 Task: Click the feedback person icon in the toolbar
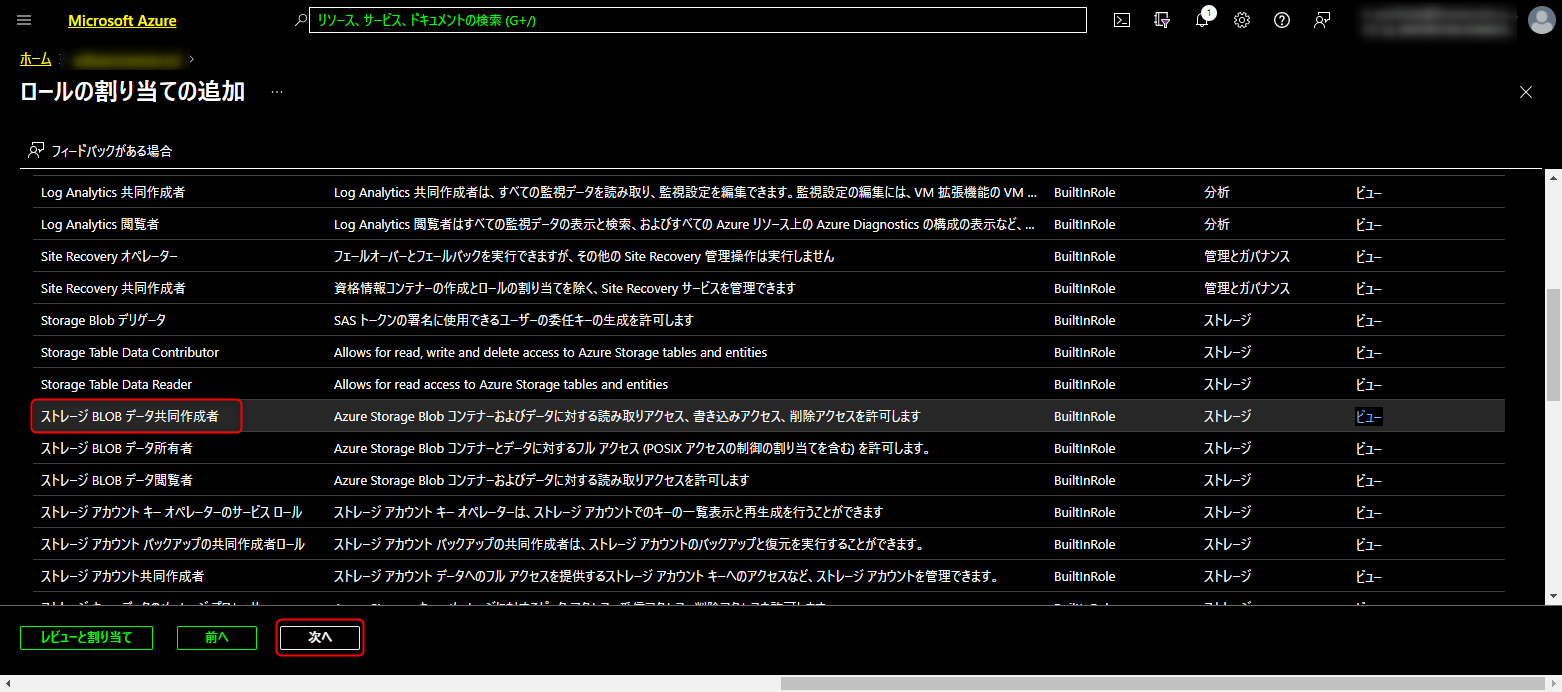(x=36, y=151)
